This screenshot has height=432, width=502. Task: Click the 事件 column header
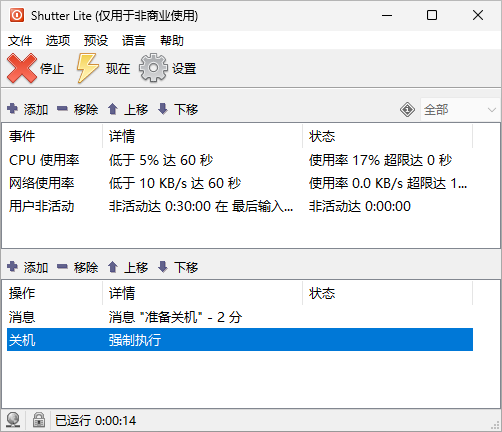tap(52, 136)
